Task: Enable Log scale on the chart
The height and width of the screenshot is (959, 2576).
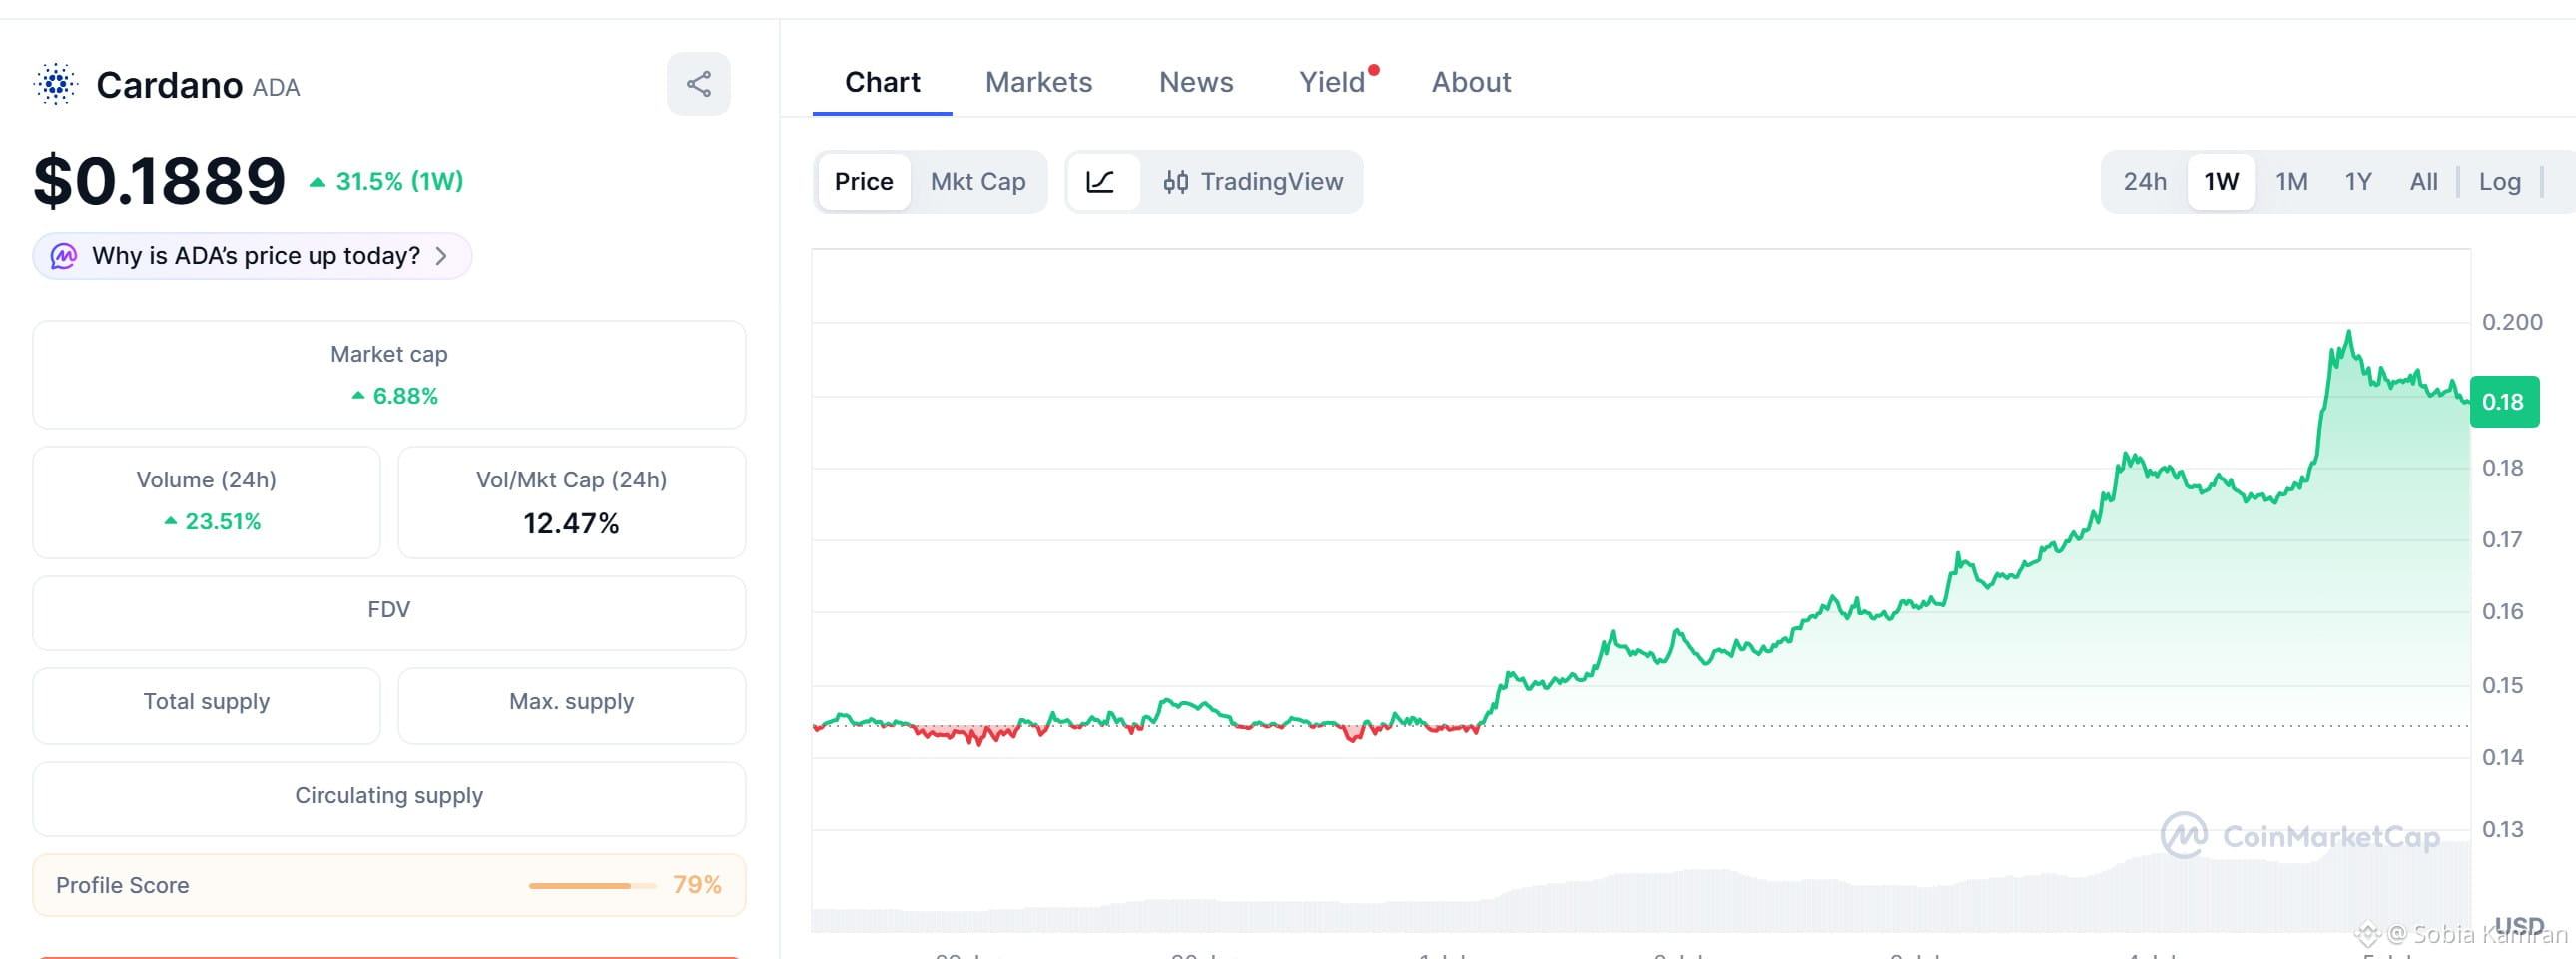Action: coord(2500,182)
